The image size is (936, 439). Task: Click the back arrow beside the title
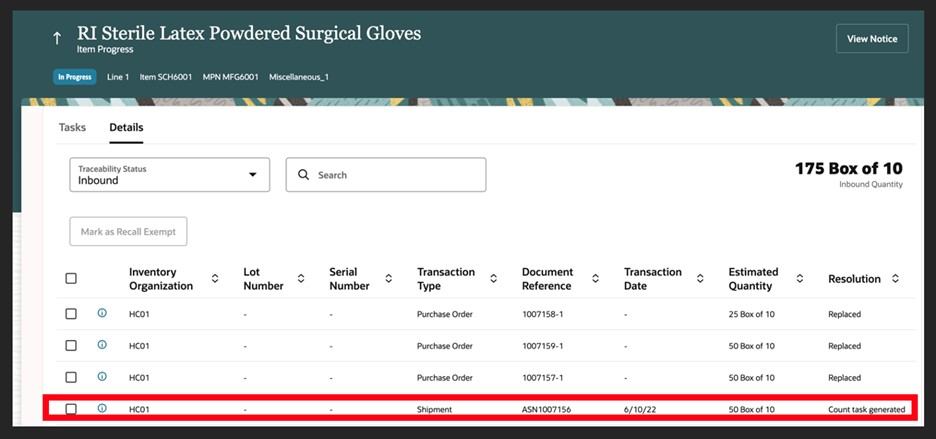tap(57, 39)
